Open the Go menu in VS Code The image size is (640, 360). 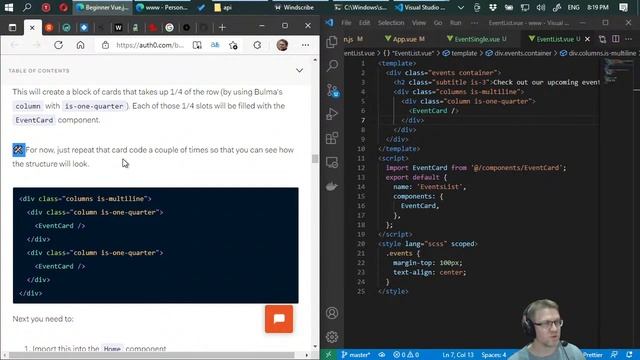[438, 23]
